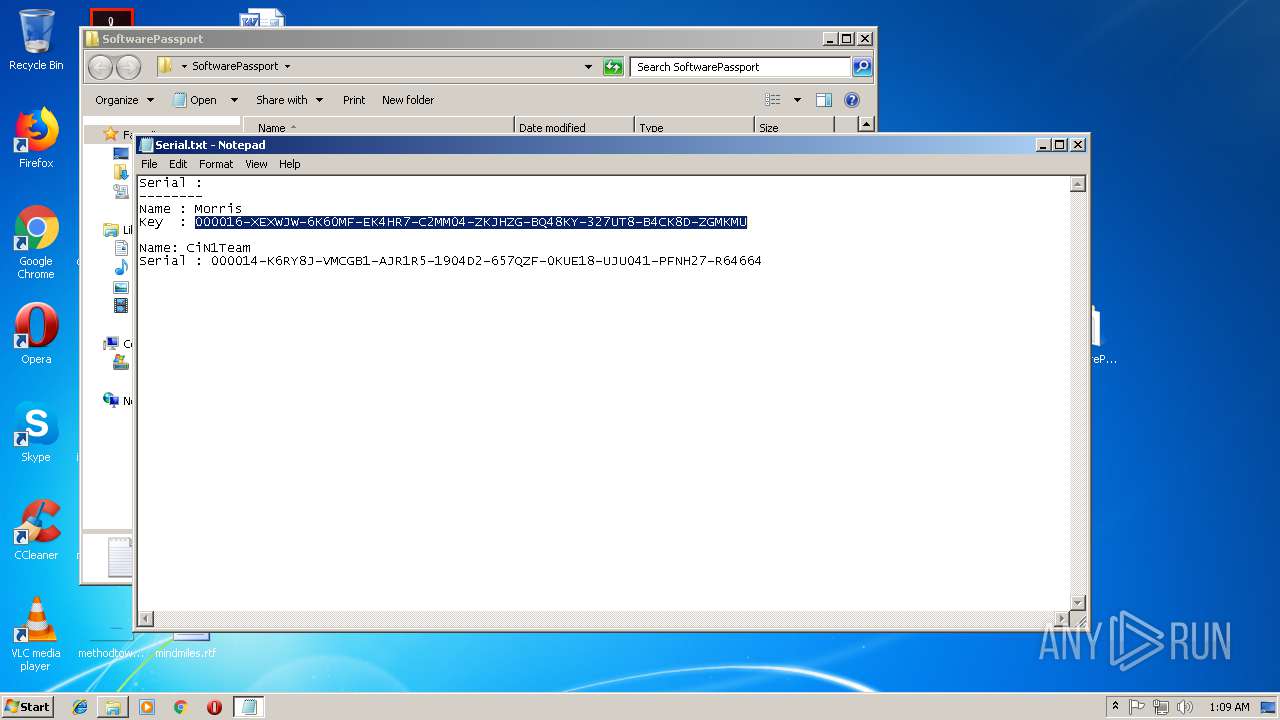Expand Open button dropdown arrow
Screen dimensions: 1280x720
click(234, 100)
